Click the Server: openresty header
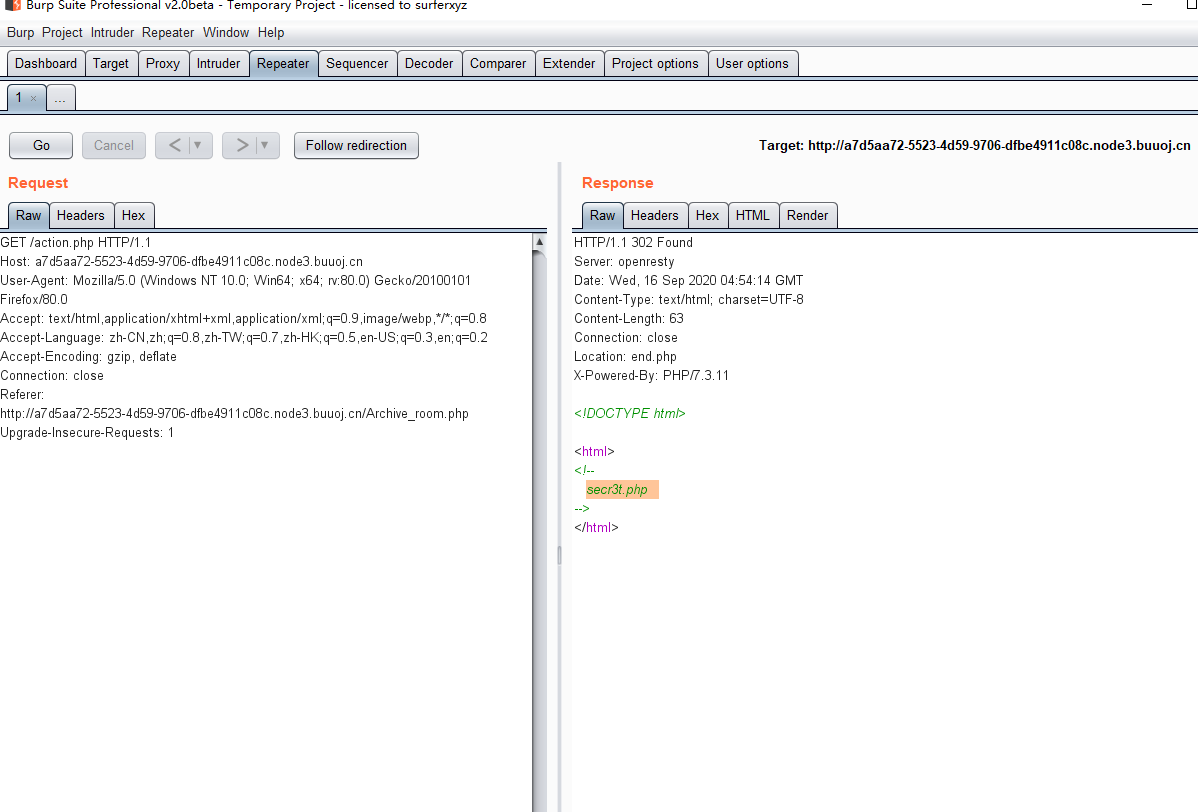The height and width of the screenshot is (812, 1198). click(624, 262)
